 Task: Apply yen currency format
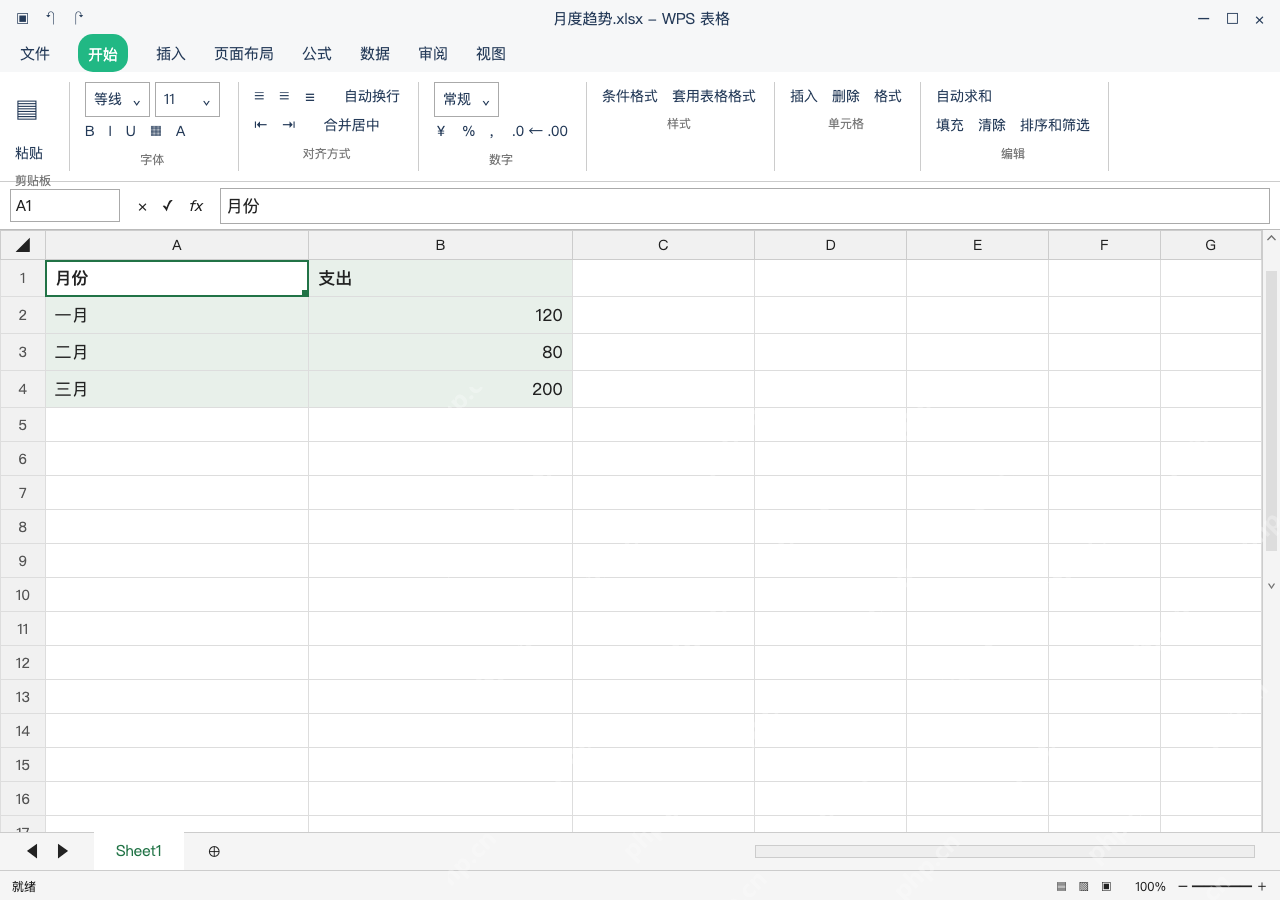(441, 131)
